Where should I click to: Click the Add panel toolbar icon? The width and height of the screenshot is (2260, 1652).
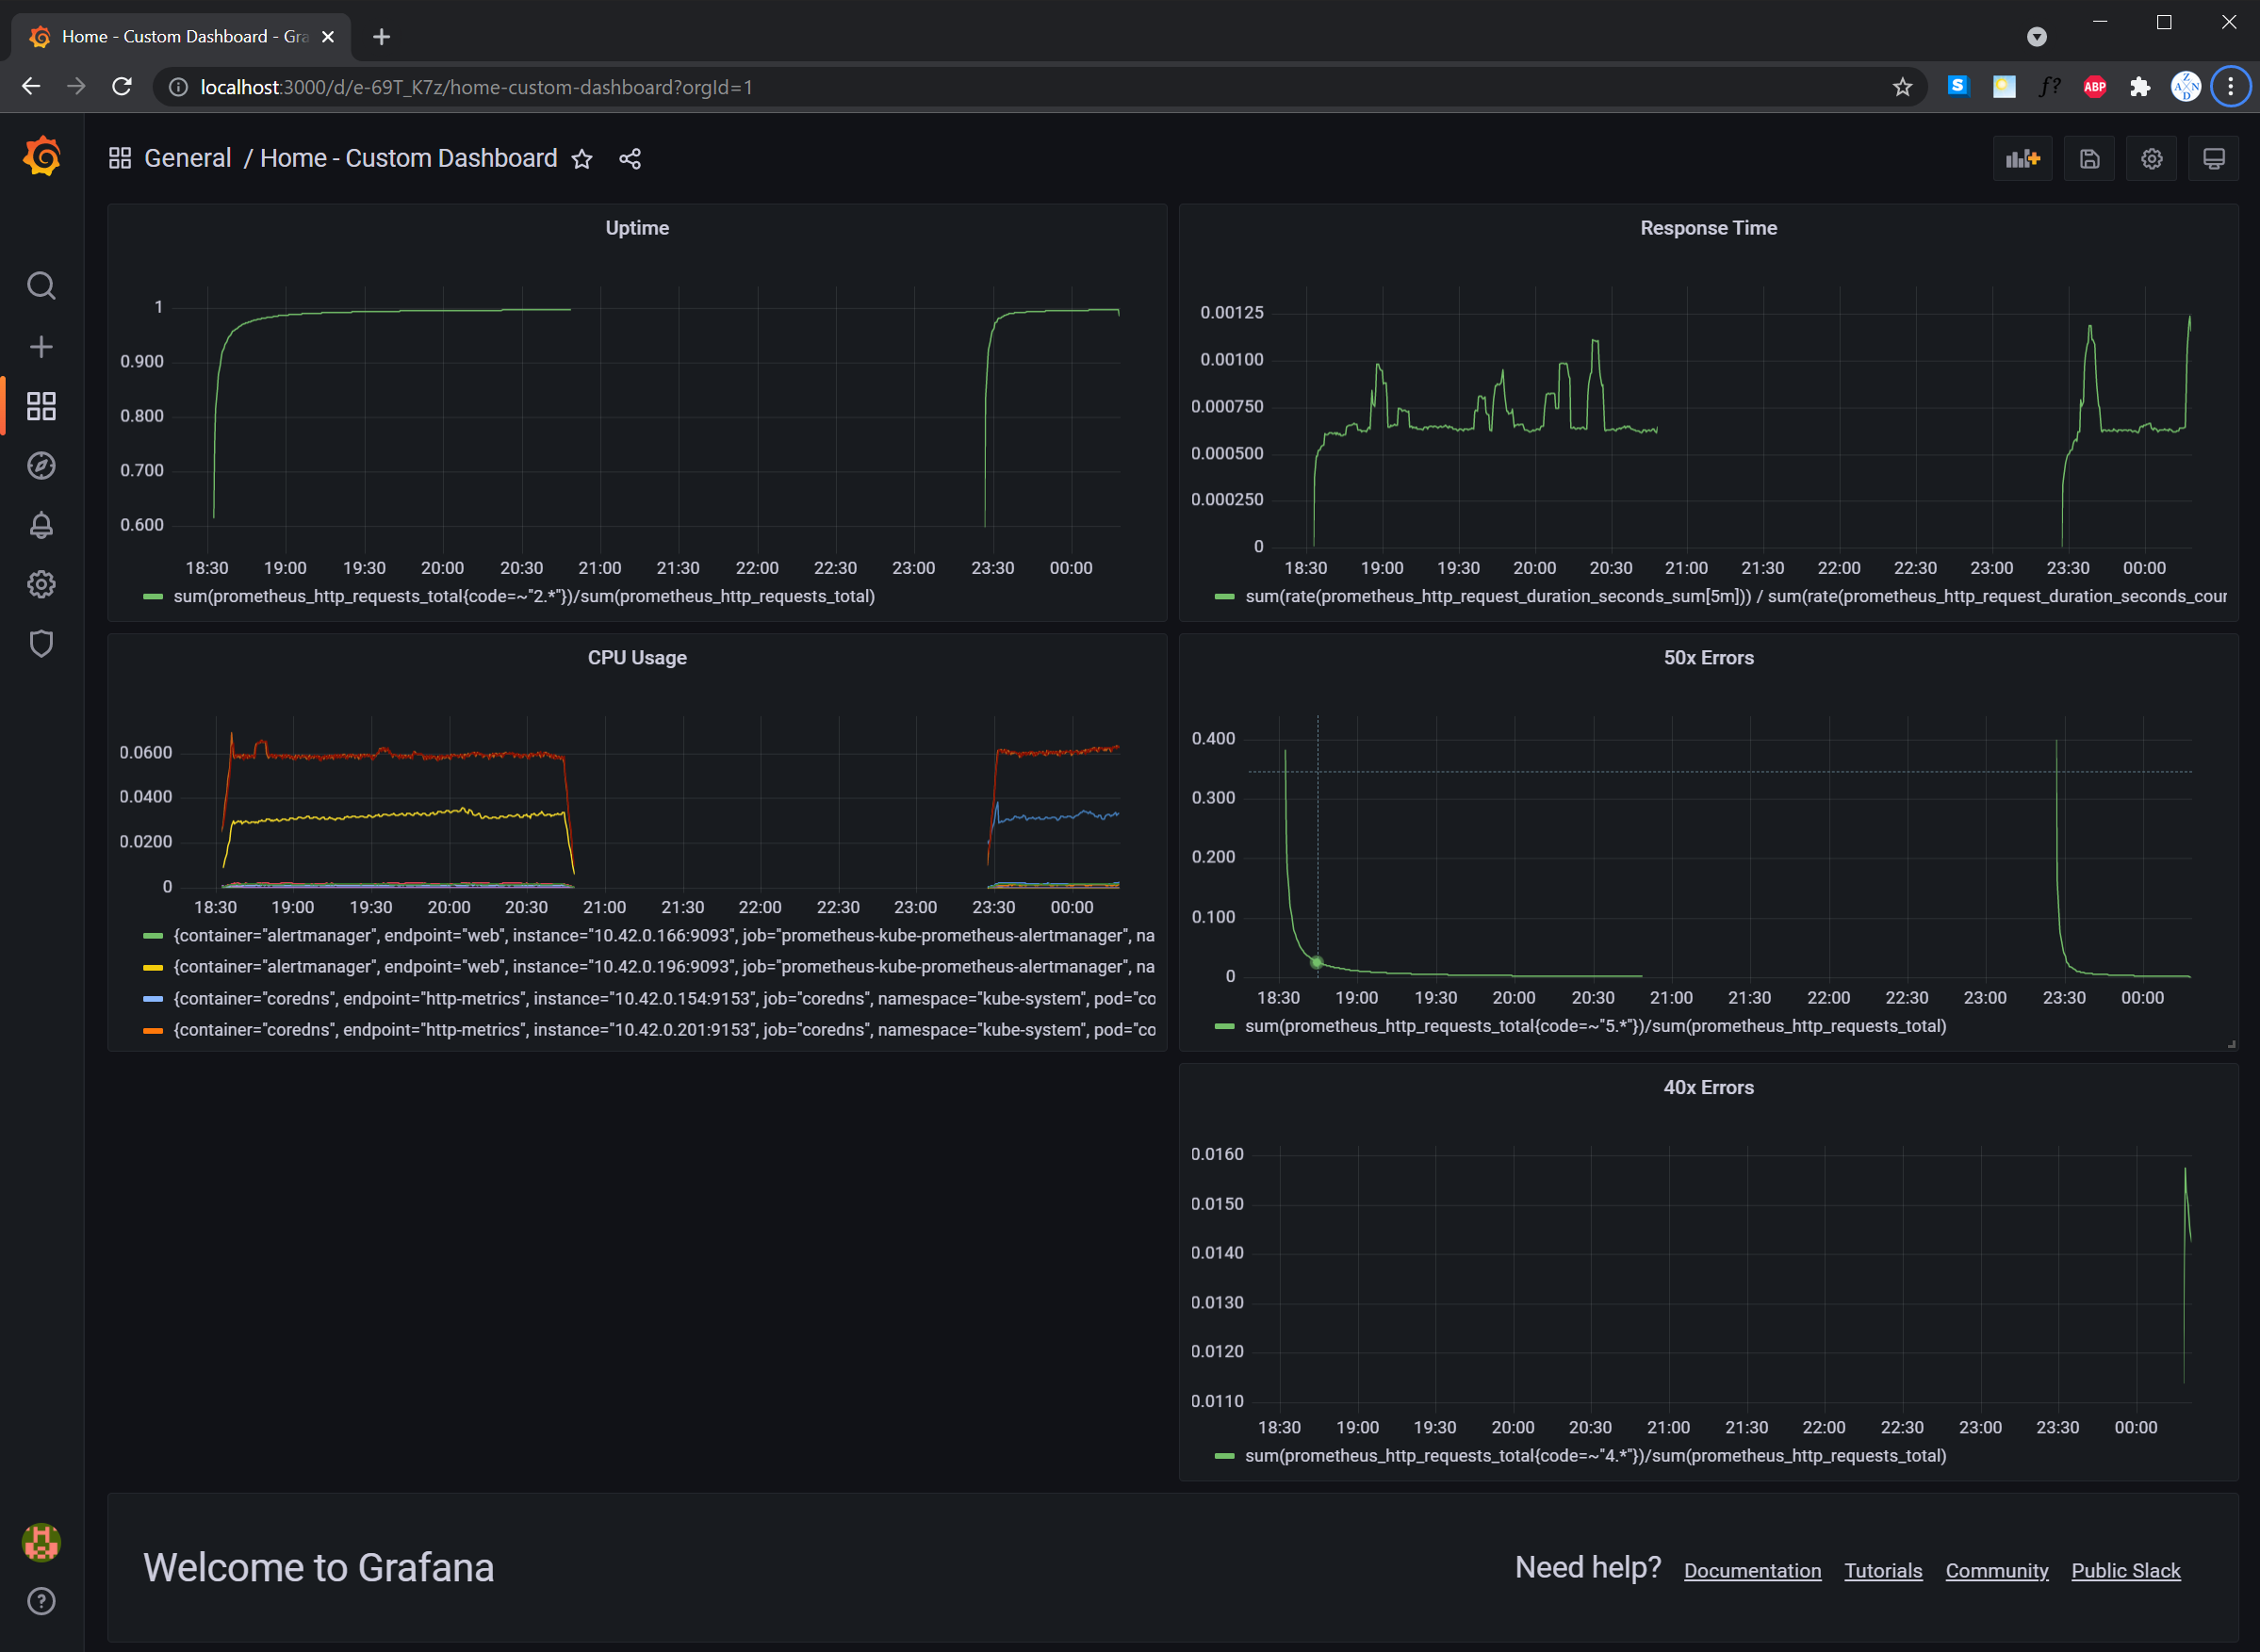coord(2022,159)
